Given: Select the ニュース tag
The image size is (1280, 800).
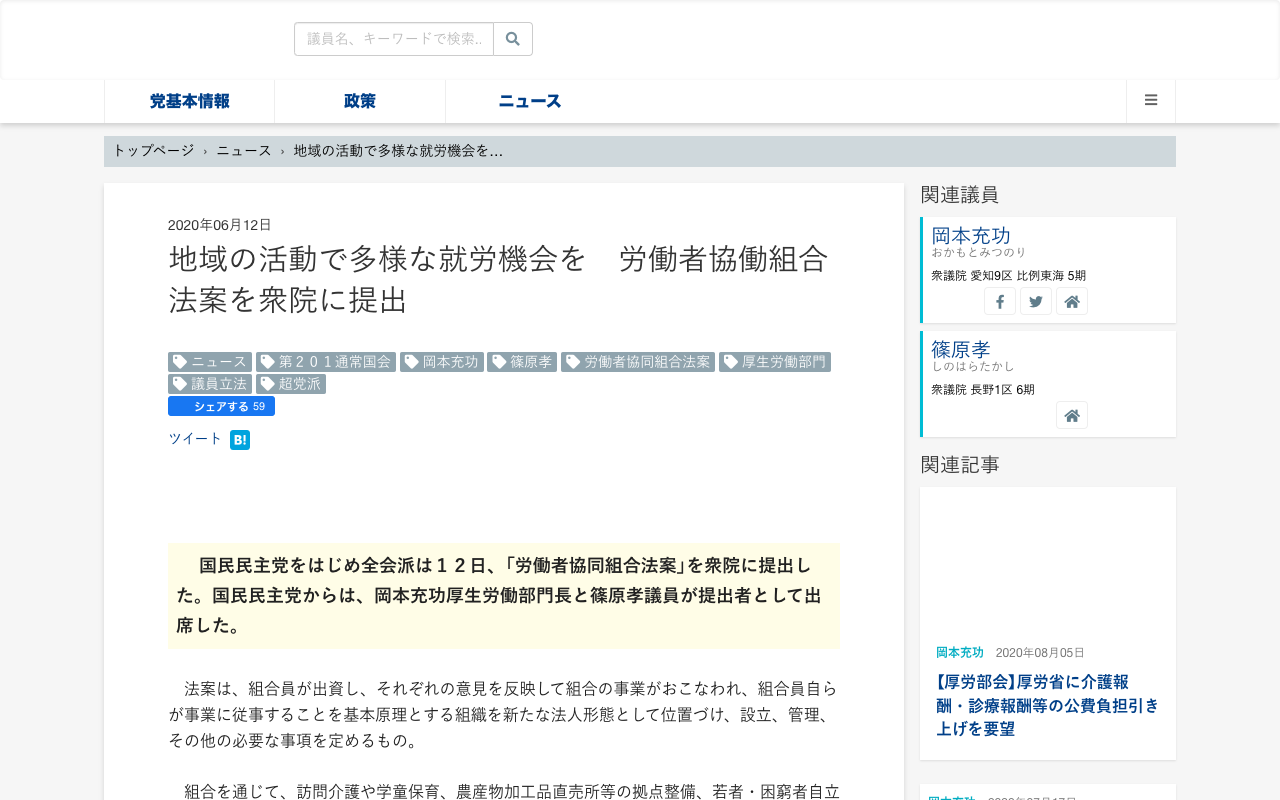Looking at the screenshot, I should coord(210,362).
